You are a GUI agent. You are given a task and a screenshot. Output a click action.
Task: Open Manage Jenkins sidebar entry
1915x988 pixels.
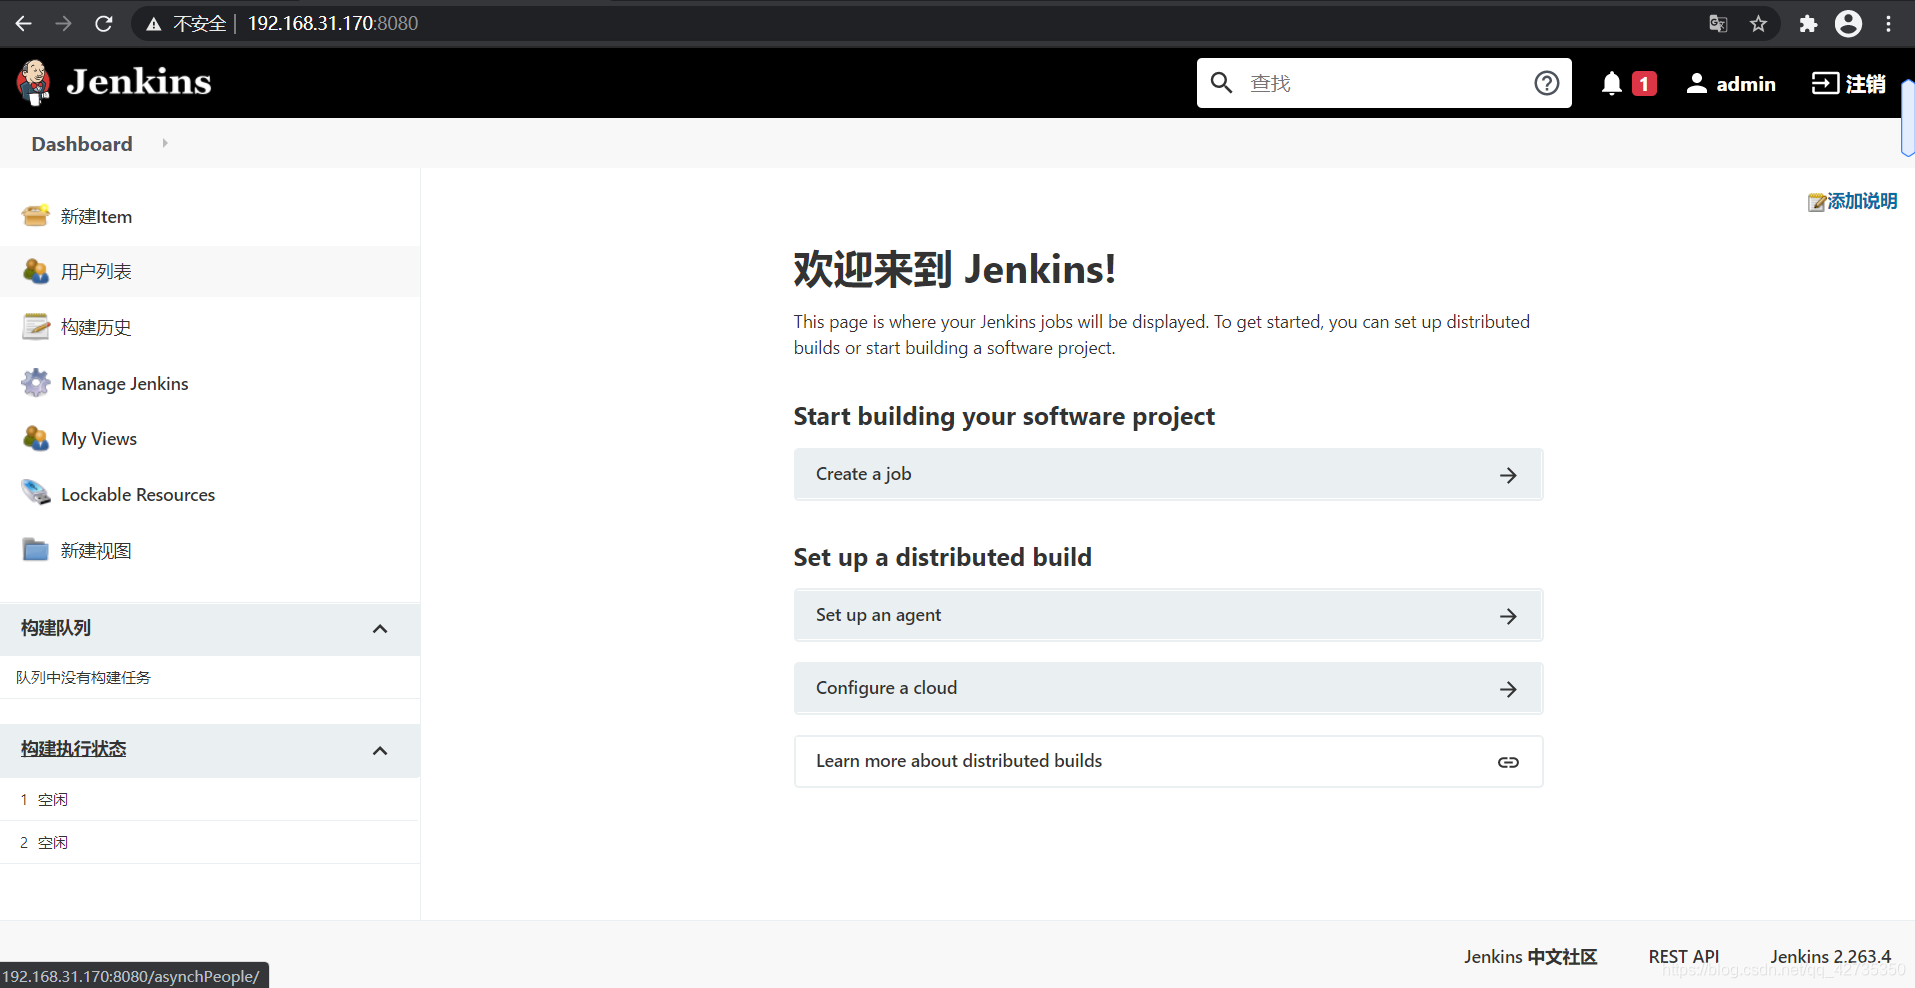coord(125,384)
